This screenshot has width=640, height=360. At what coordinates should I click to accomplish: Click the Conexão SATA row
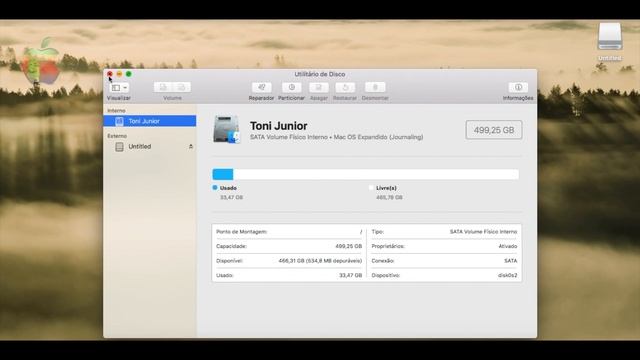444,260
